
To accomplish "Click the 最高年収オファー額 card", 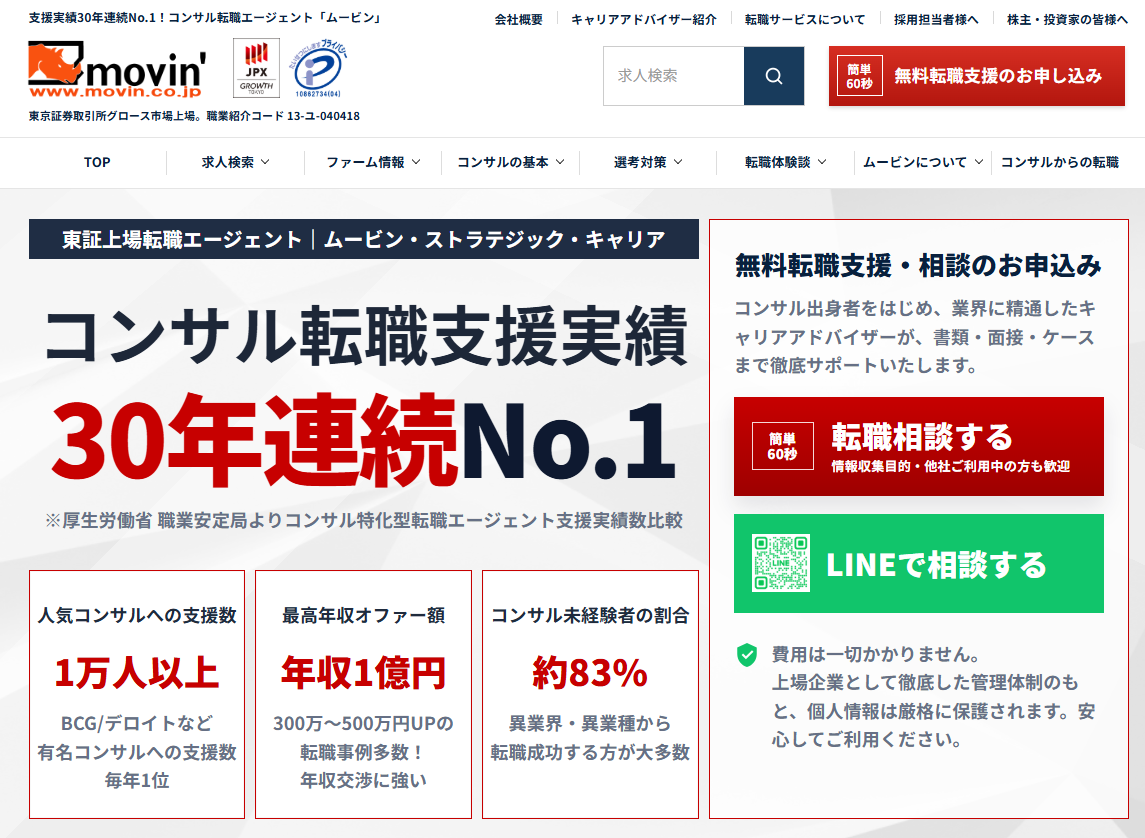I will 364,694.
